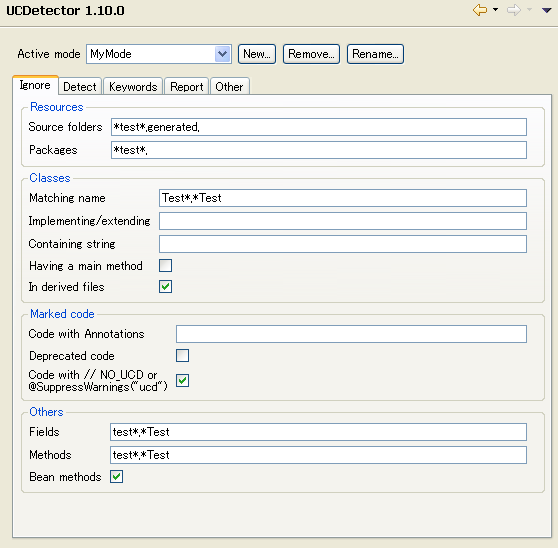This screenshot has width=558, height=548.
Task: Open the back history dropdown arrow
Action: [495, 10]
